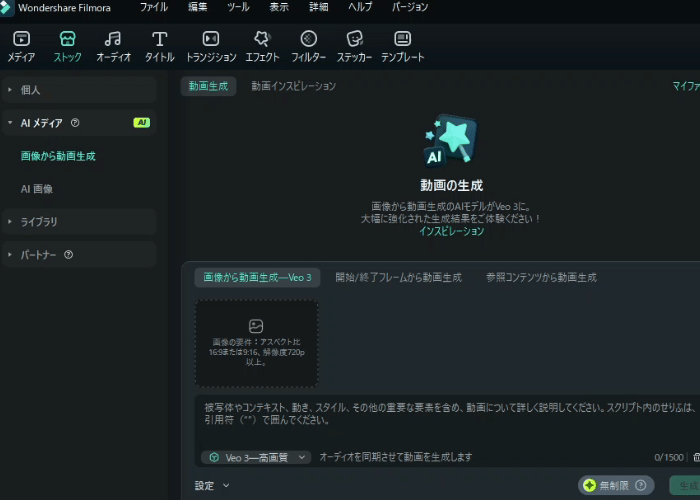Click the マイファ link at top right
Screen dimensions: 700x500
tap(686, 86)
